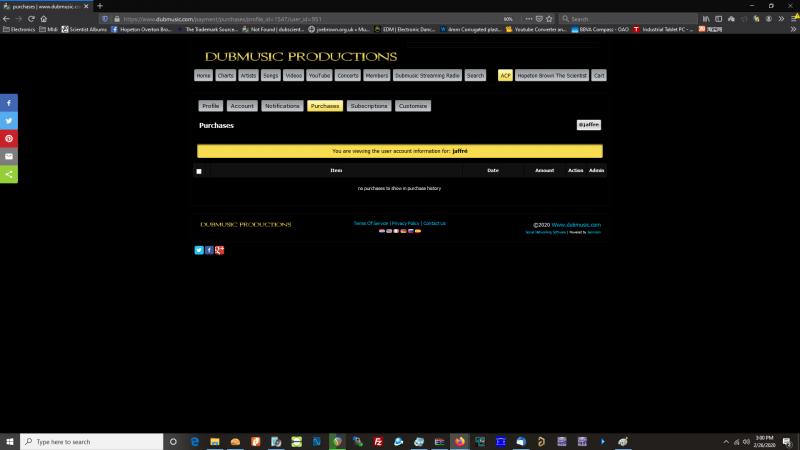The image size is (800, 450).
Task: Open notification center in system tray
Action: (x=787, y=441)
